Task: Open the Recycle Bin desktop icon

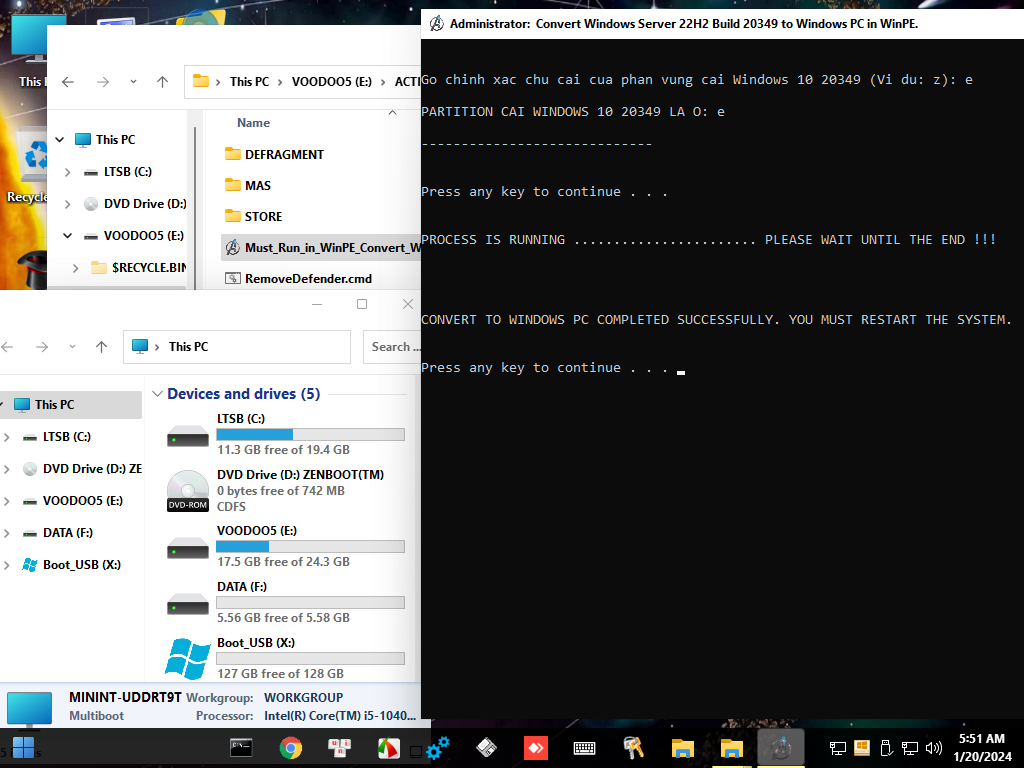Action: click(x=27, y=167)
